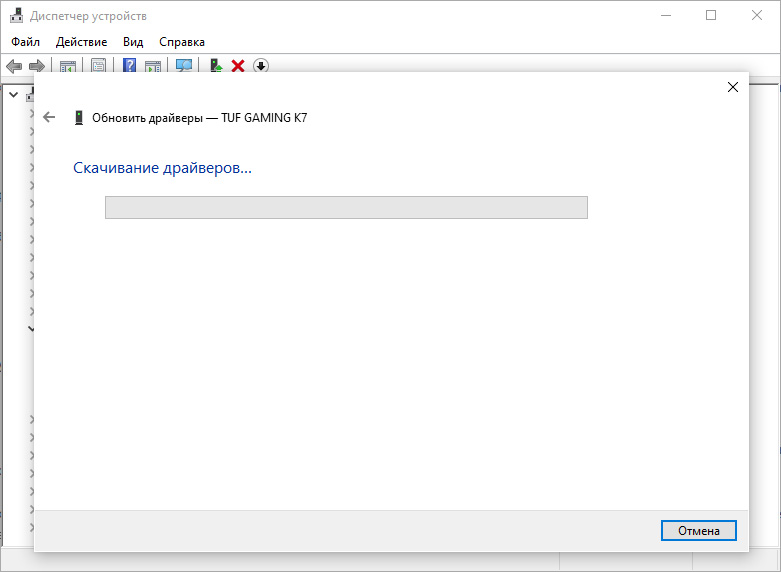Viewport: 781px width, 572px height.
Task: Click the device icon beside the wizard title
Action: click(79, 118)
